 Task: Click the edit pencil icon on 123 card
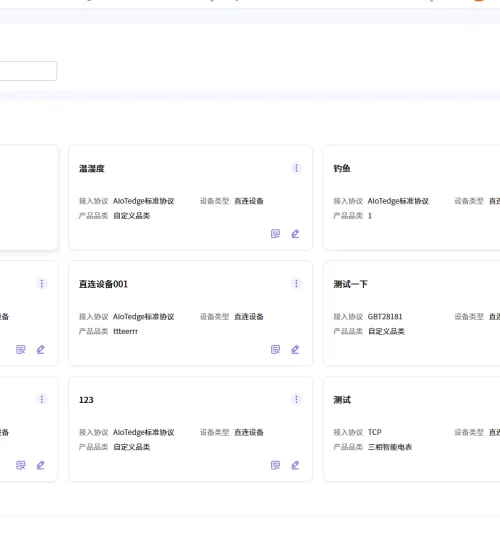pos(295,465)
